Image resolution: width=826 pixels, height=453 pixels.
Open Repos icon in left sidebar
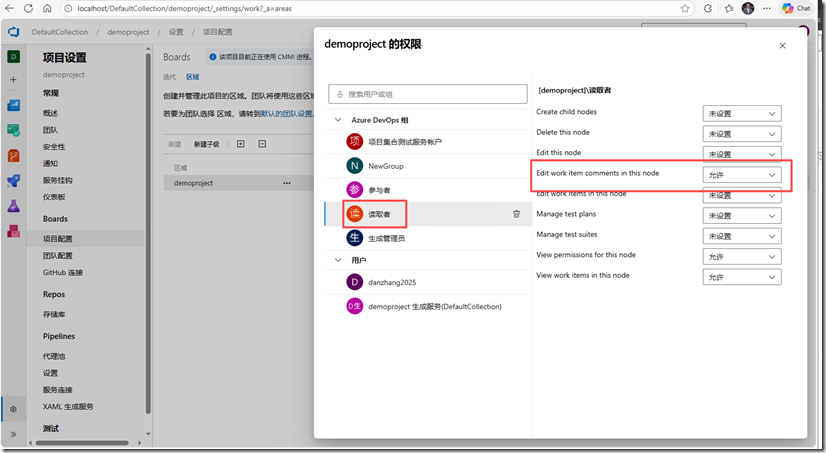14,155
